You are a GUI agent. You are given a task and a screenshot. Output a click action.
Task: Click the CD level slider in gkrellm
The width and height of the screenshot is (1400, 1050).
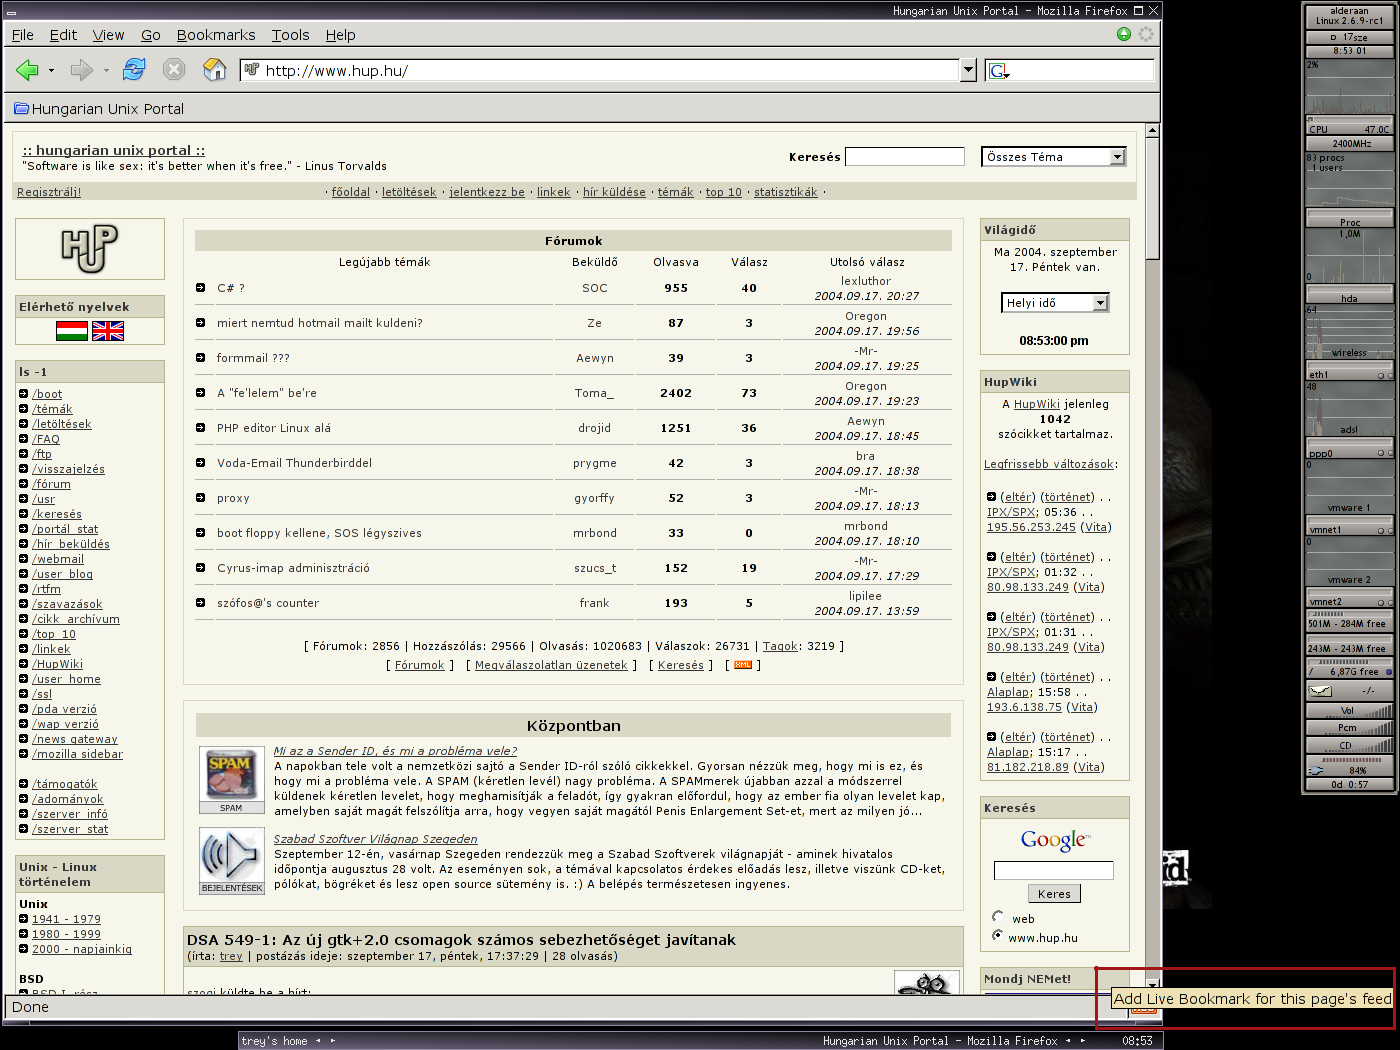coord(1349,745)
